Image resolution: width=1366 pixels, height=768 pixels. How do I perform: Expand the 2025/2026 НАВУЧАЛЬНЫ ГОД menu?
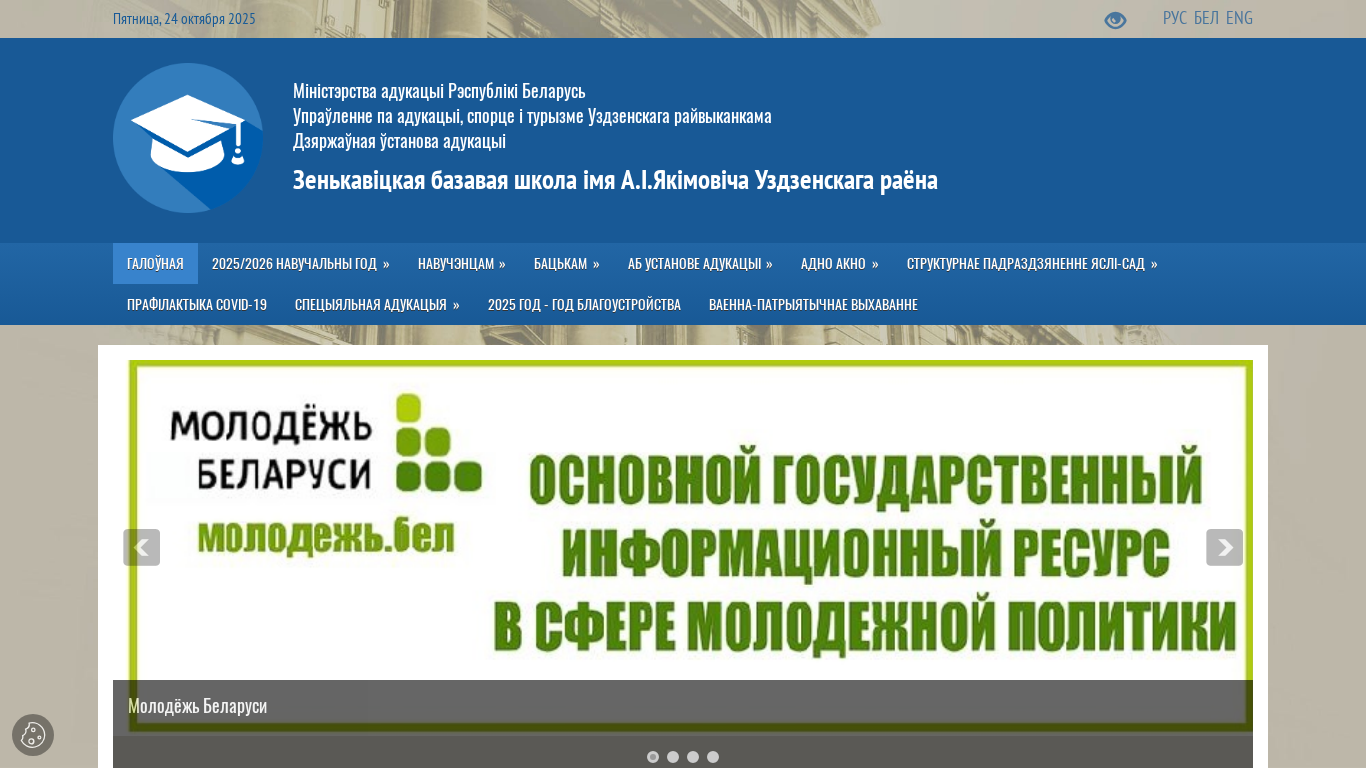301,264
